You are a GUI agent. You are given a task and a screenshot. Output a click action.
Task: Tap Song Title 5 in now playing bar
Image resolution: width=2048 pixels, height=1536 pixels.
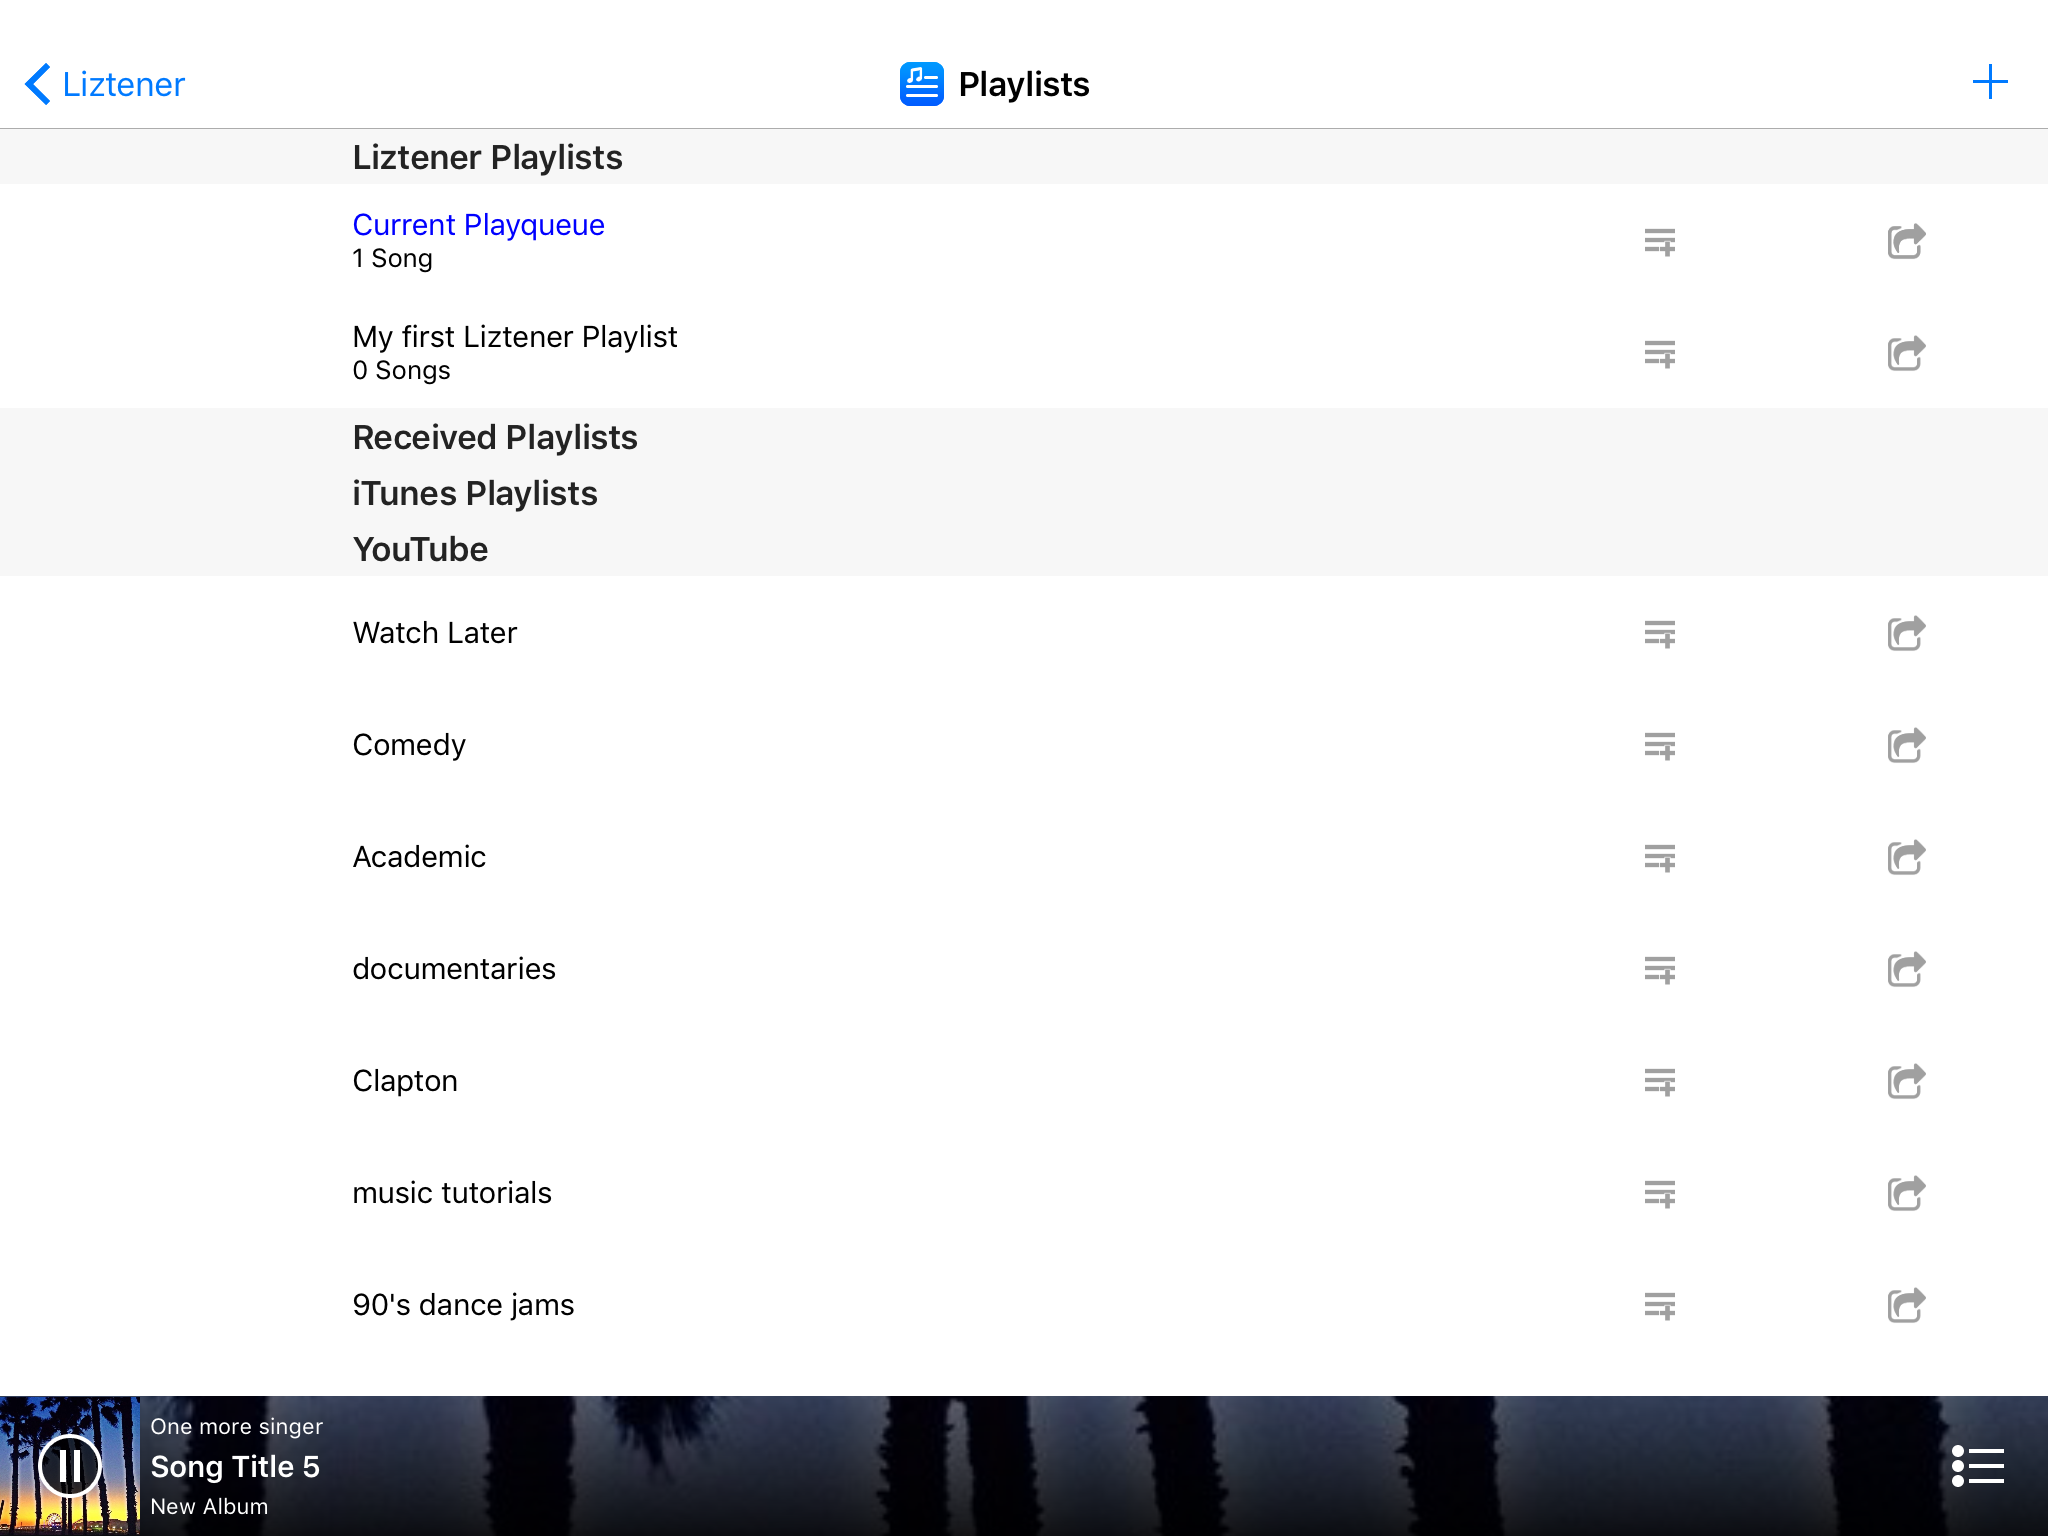tap(235, 1466)
